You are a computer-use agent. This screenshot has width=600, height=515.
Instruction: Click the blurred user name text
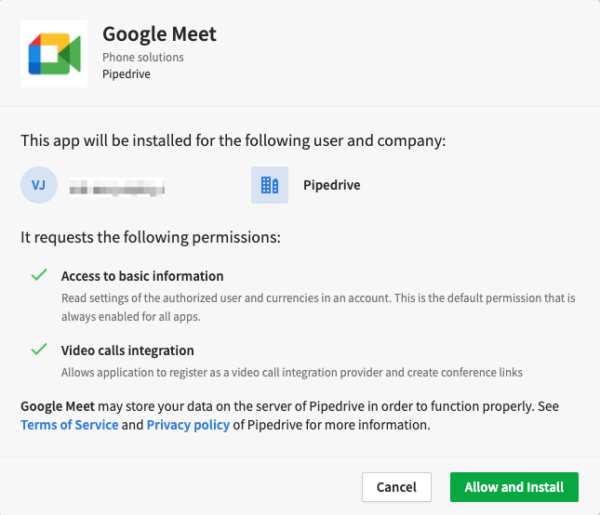pos(117,187)
